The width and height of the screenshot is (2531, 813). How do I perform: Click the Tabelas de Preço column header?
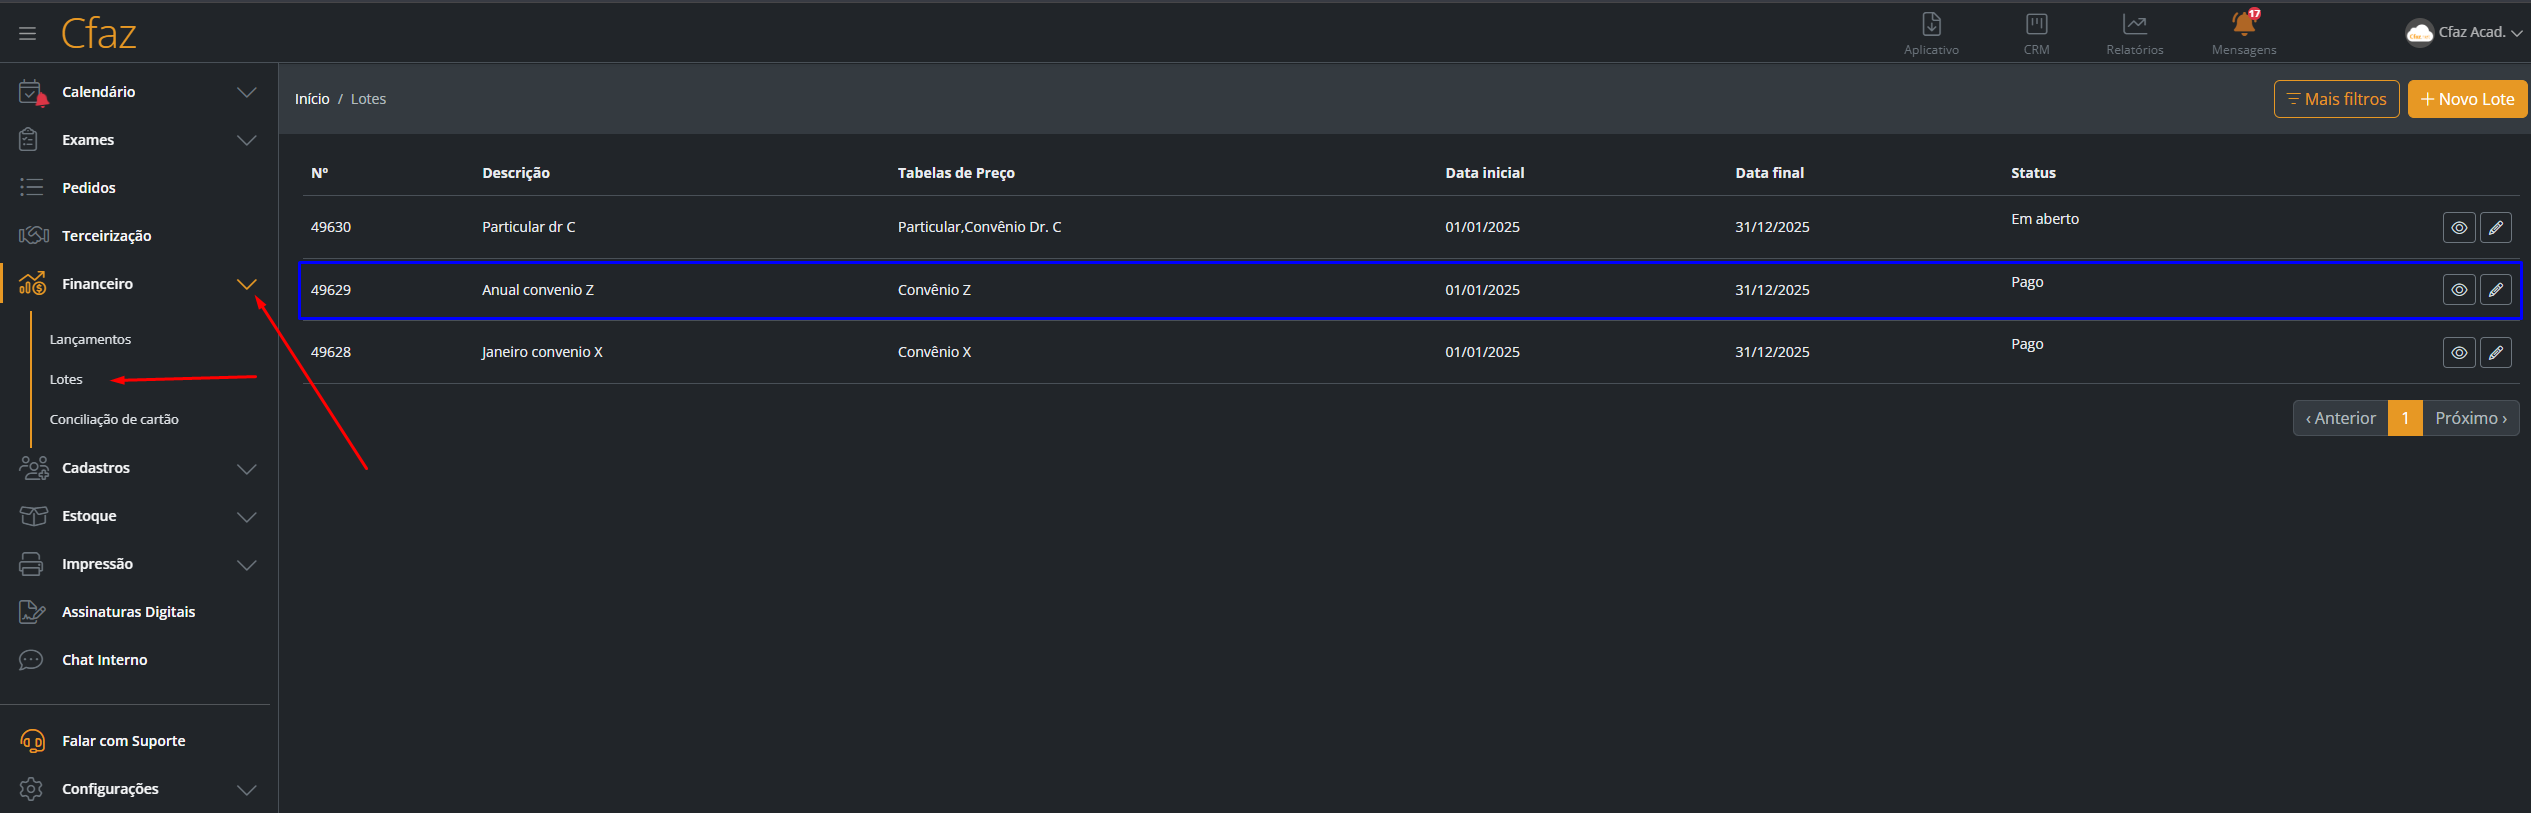(x=956, y=173)
